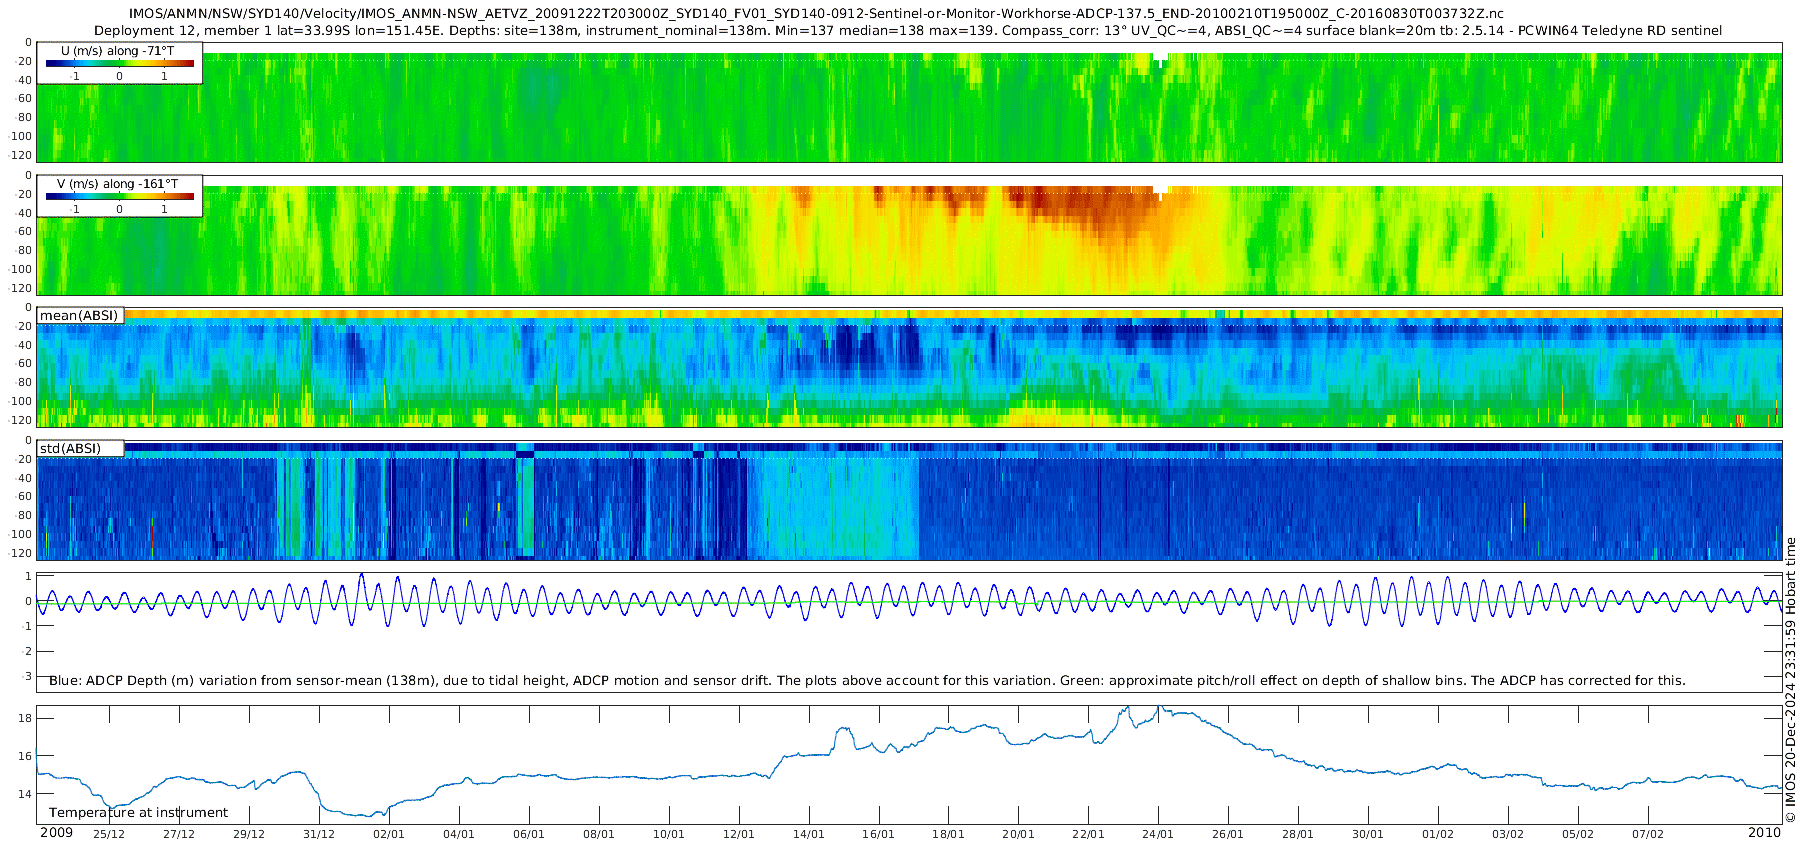
Task: Click the 2010 year label
Action: coord(1764,833)
